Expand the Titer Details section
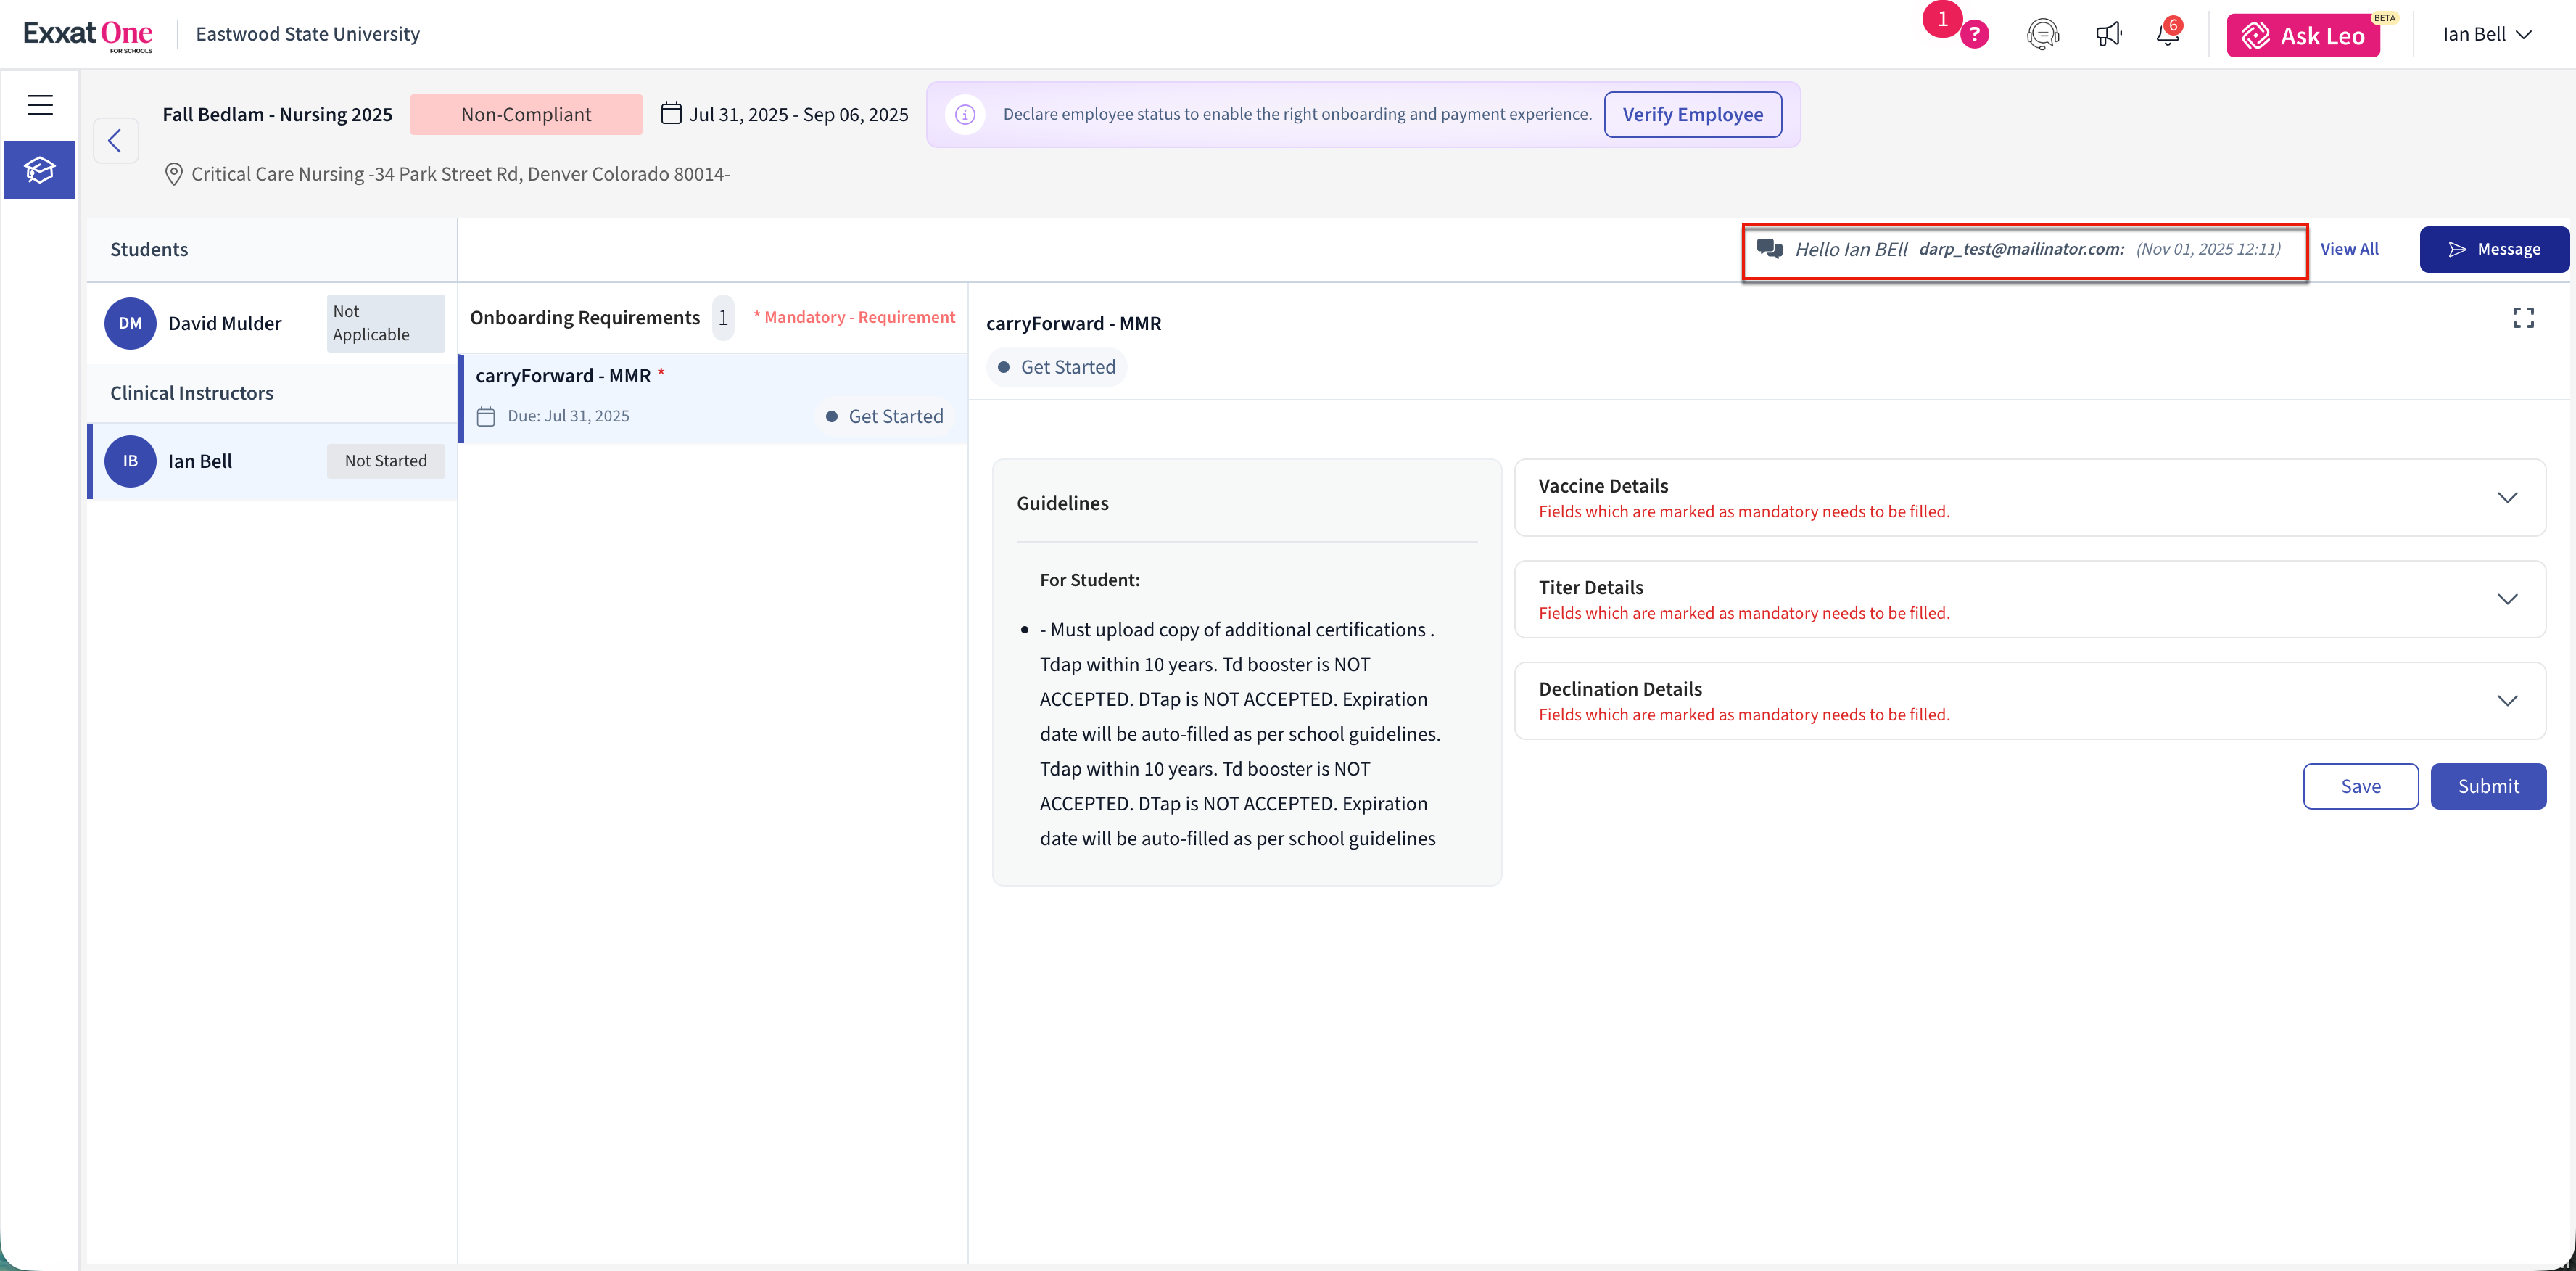The image size is (2576, 1271). click(2506, 599)
